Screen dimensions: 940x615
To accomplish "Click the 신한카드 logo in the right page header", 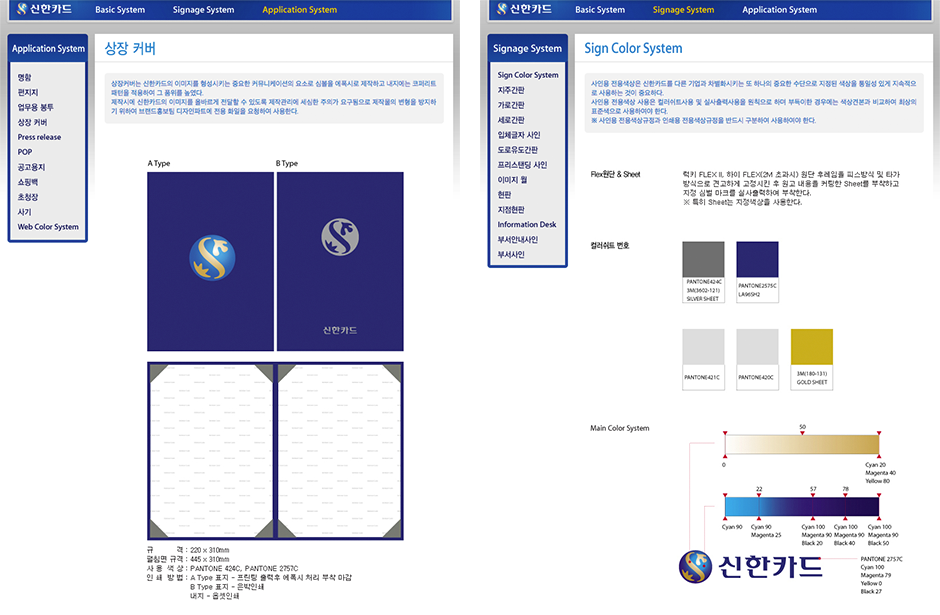I will (524, 9).
